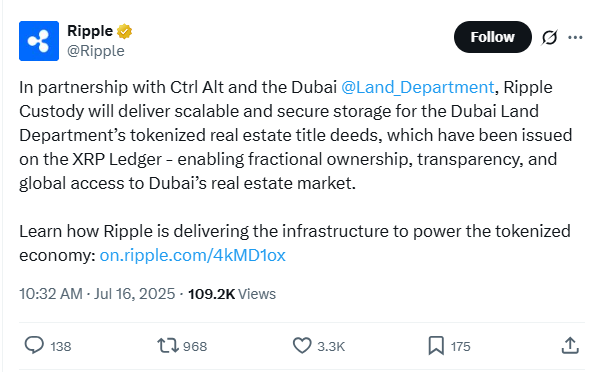This screenshot has width=590, height=372.
Task: Click the 968 reposts count
Action: pyautogui.click(x=195, y=346)
